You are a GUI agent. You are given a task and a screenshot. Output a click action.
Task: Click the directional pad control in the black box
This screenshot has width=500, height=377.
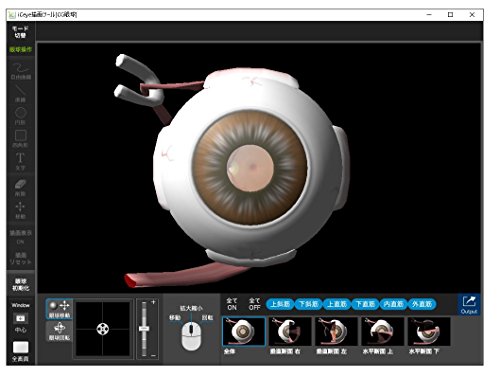103,329
